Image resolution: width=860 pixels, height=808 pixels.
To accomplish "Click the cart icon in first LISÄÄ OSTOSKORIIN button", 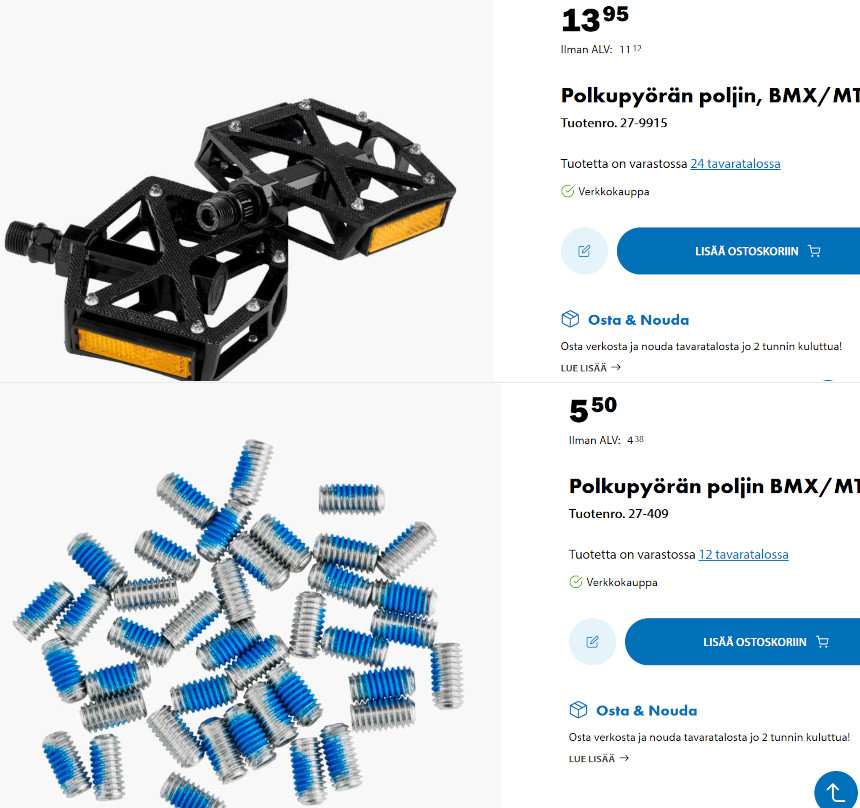I will pos(814,251).
